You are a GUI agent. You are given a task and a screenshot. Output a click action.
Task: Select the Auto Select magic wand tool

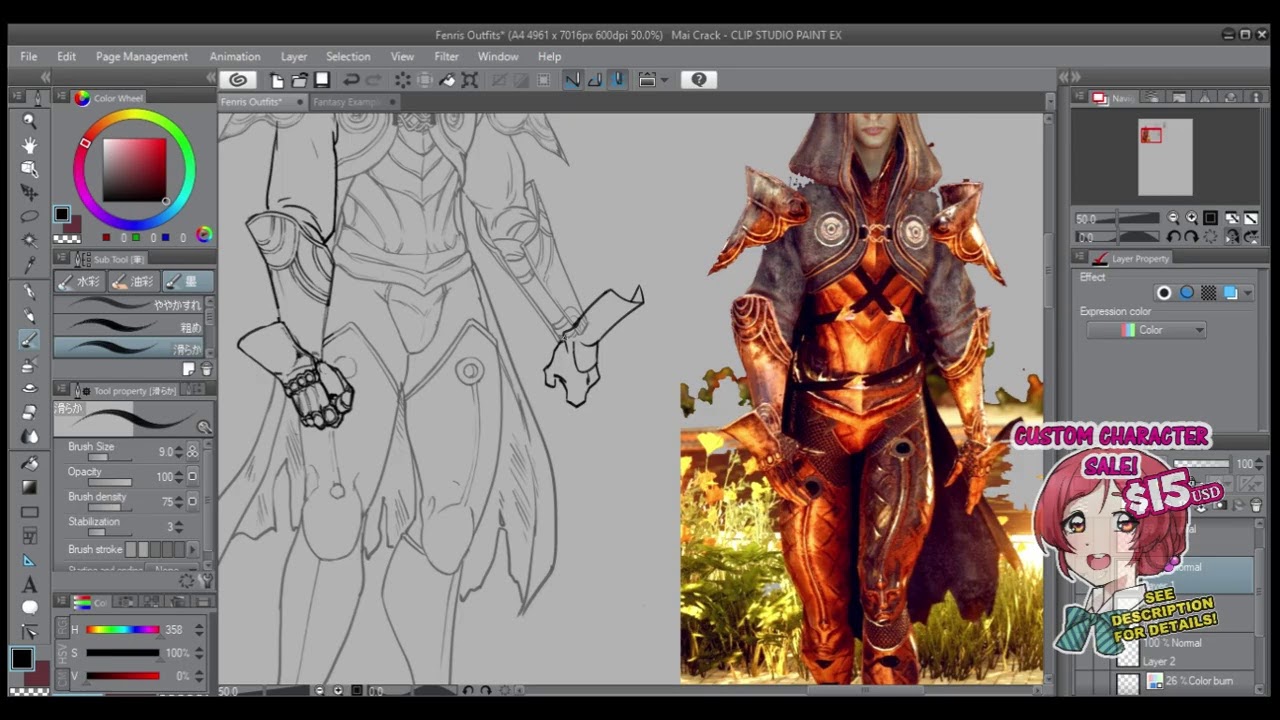[30, 241]
